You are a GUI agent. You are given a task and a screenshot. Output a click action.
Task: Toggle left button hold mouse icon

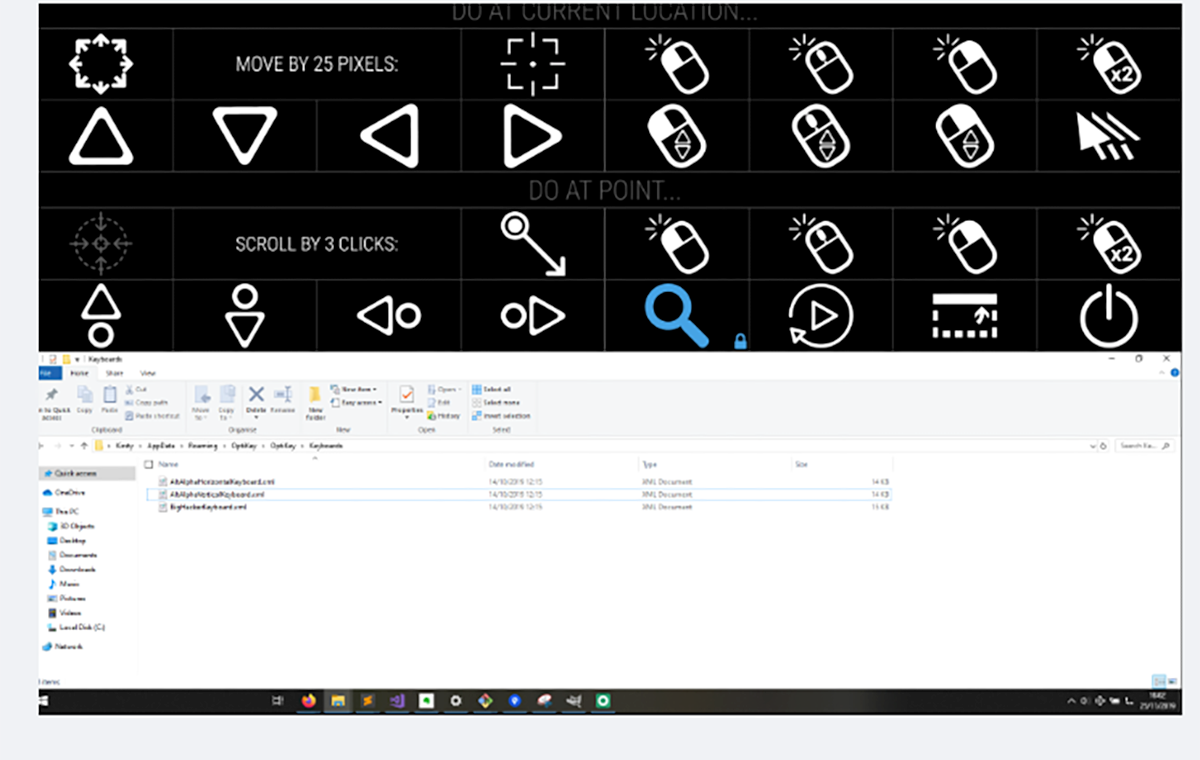677,136
